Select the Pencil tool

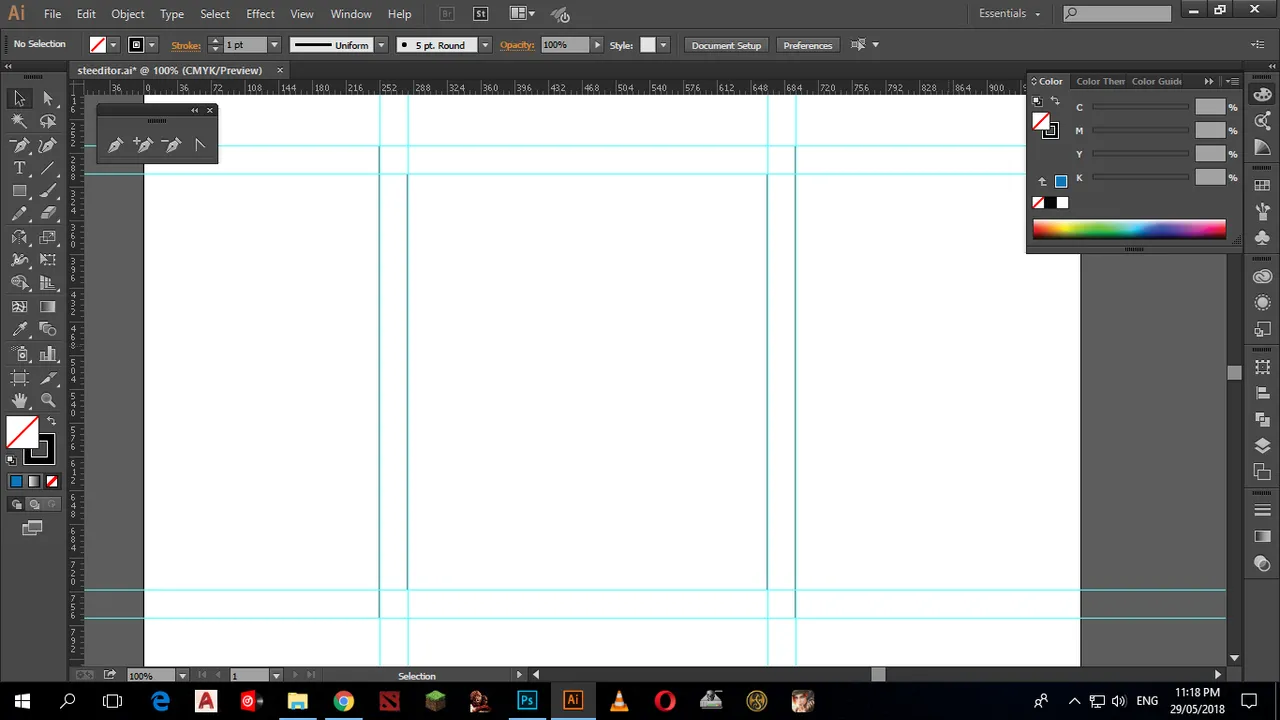19,214
